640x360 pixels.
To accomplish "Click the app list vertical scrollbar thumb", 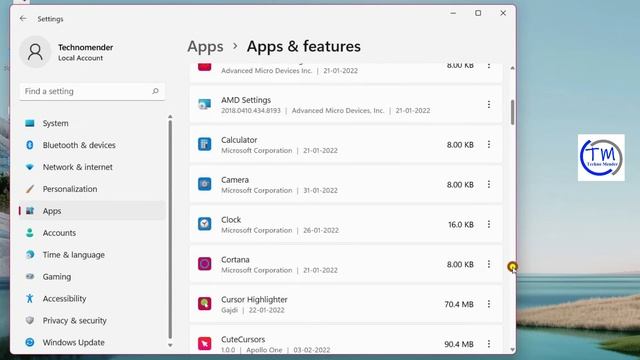I will click(x=512, y=112).
